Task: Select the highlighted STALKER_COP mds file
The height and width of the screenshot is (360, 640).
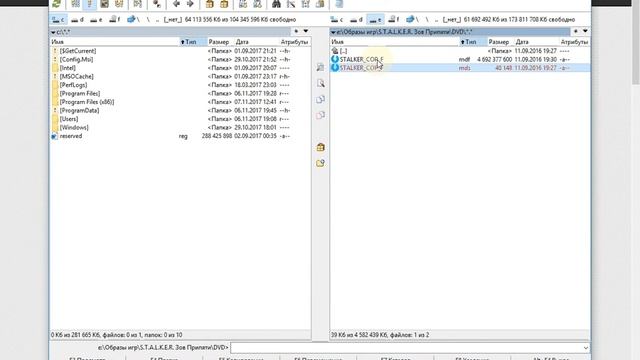Action: tap(460, 68)
